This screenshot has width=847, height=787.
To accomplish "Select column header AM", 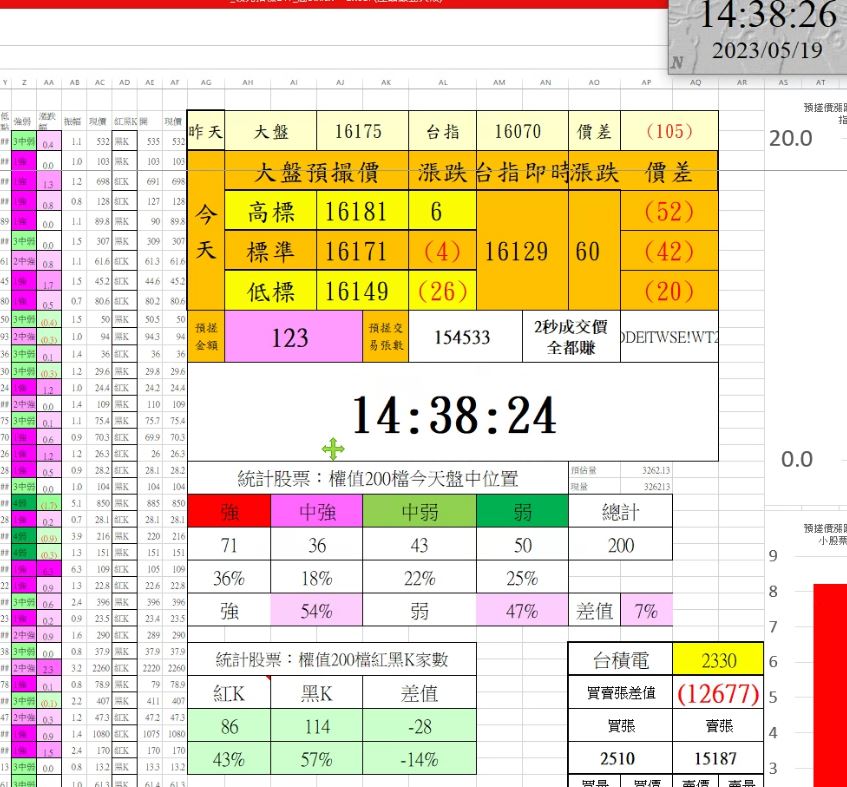I will [x=499, y=83].
